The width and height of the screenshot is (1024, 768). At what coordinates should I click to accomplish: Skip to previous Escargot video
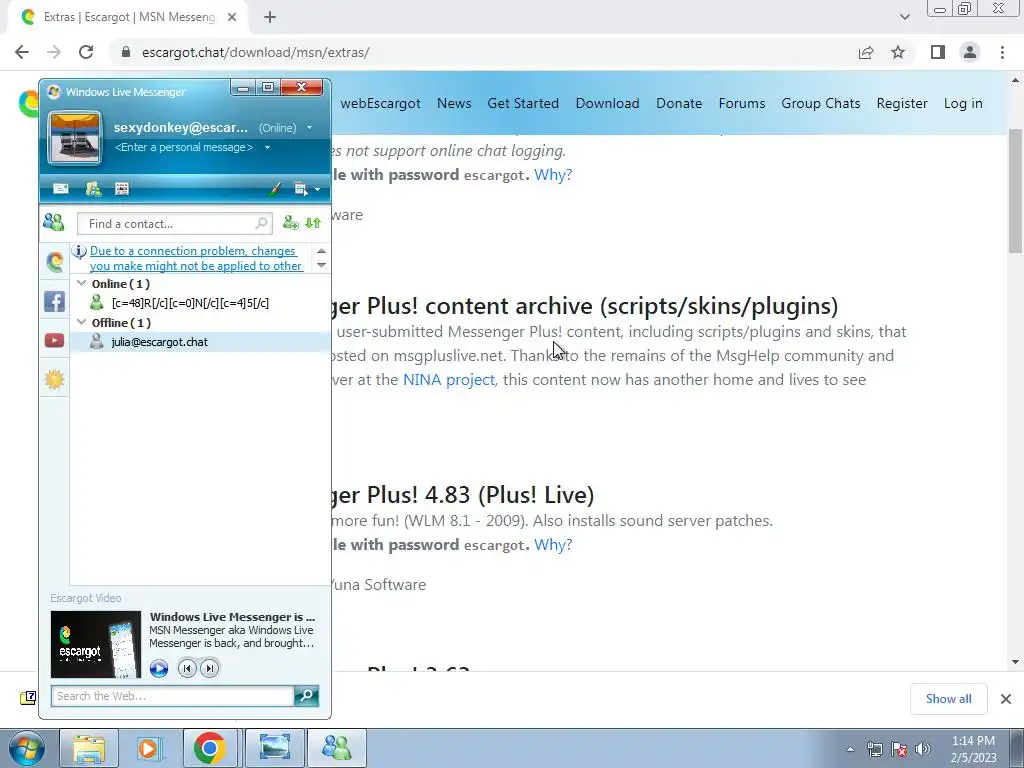click(x=187, y=668)
